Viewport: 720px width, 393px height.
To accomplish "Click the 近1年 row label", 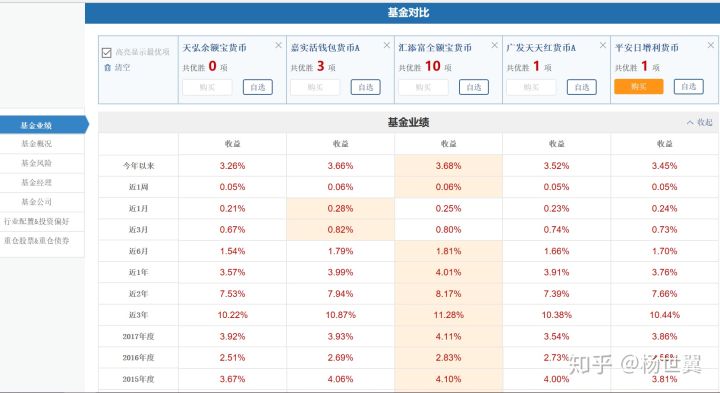I will click(138, 272).
